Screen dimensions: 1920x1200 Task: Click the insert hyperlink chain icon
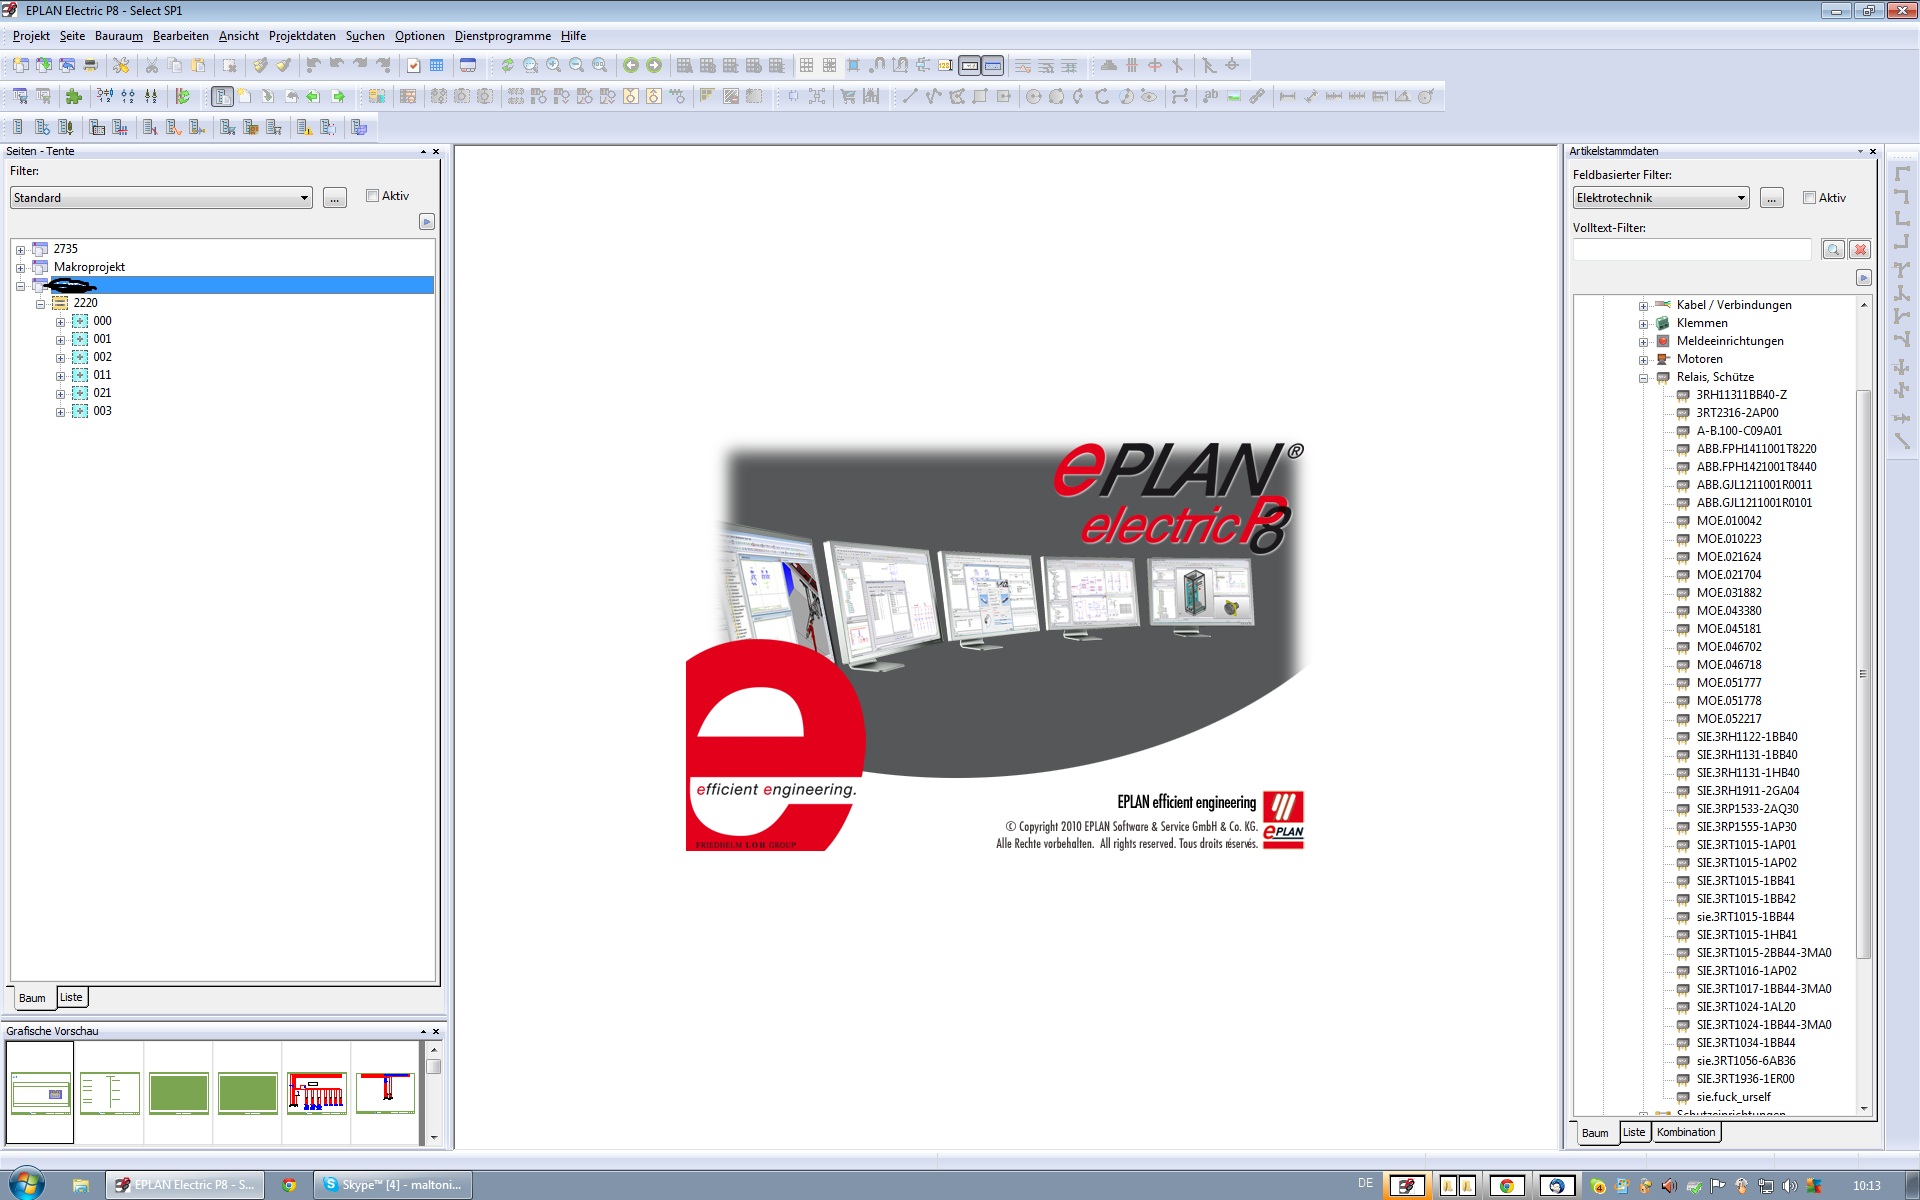point(1257,96)
